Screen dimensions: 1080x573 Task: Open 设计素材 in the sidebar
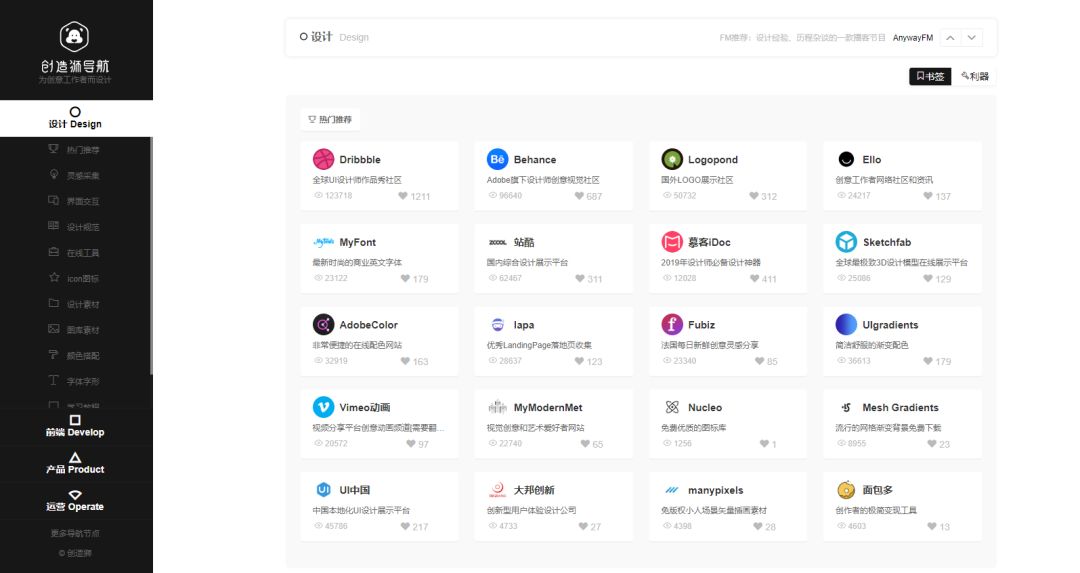click(74, 304)
